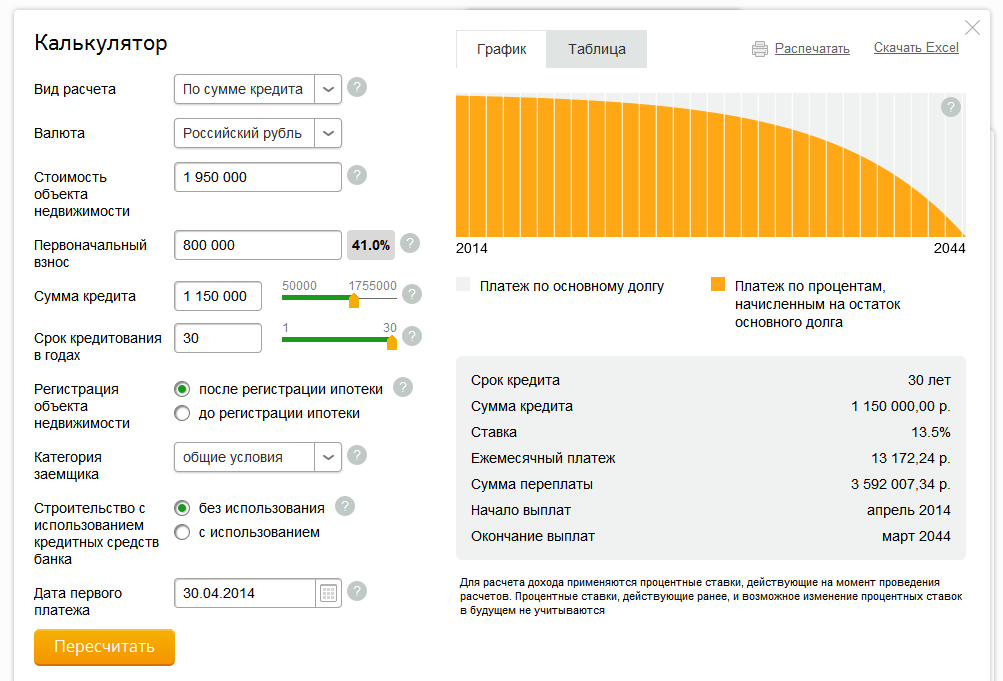Choose 'с использованием' radio option

[x=182, y=532]
